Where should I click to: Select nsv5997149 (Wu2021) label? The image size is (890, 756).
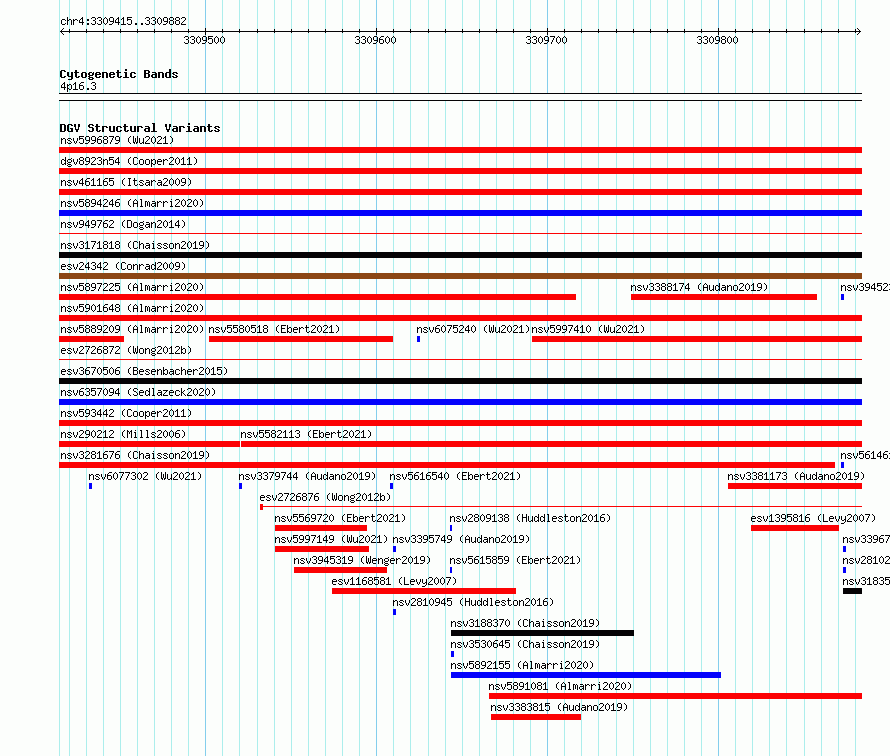[331, 539]
